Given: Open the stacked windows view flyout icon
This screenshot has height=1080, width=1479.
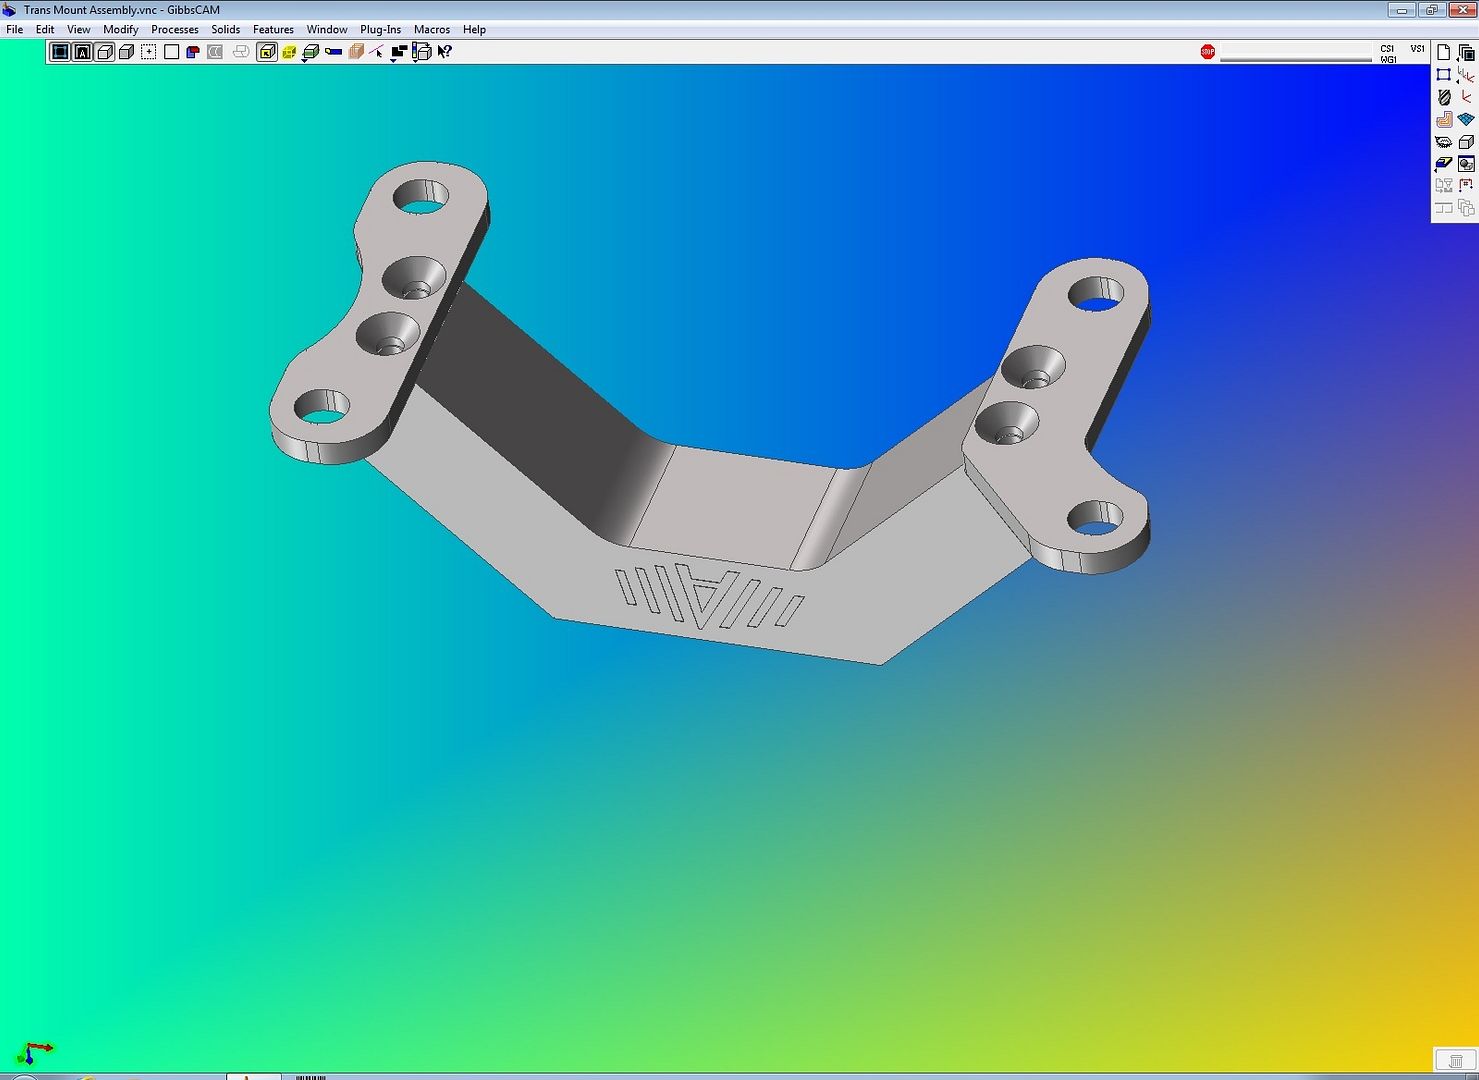Looking at the screenshot, I should (x=1466, y=53).
